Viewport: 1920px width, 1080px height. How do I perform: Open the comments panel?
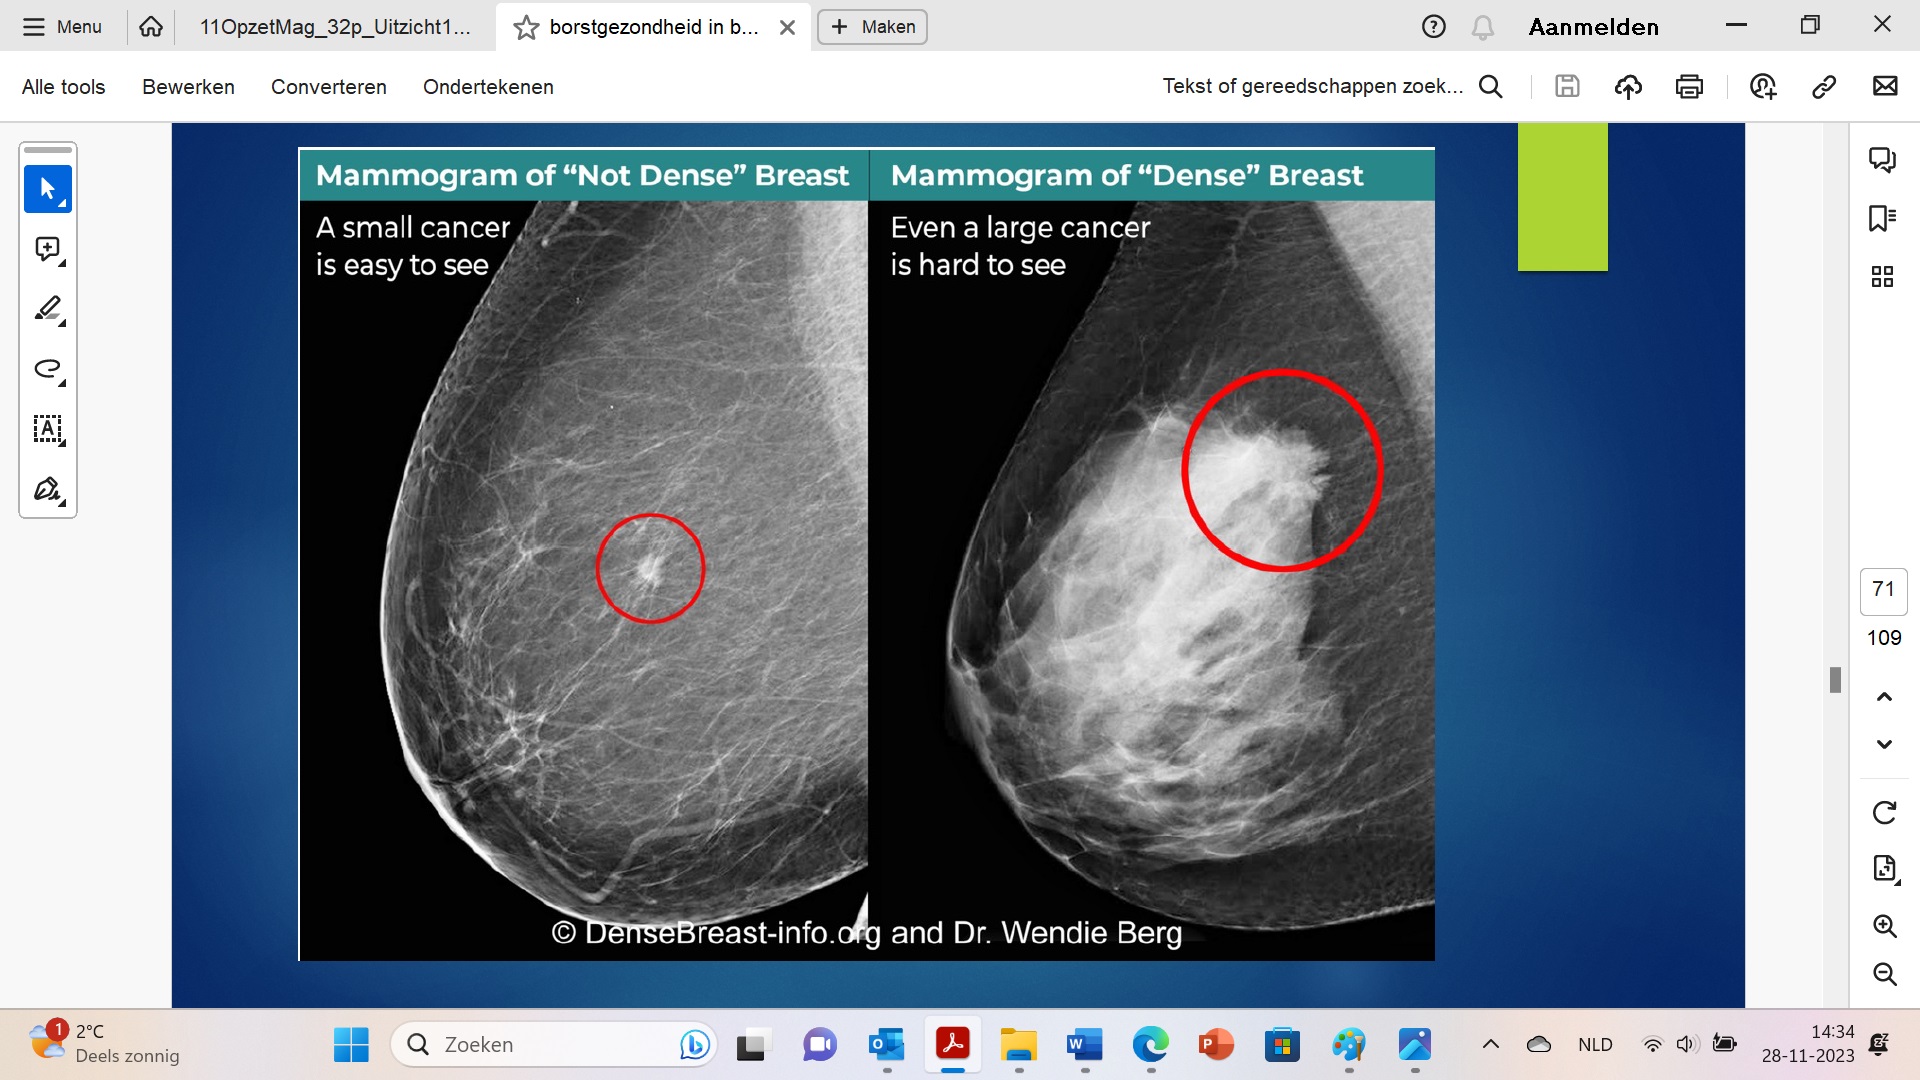1882,159
